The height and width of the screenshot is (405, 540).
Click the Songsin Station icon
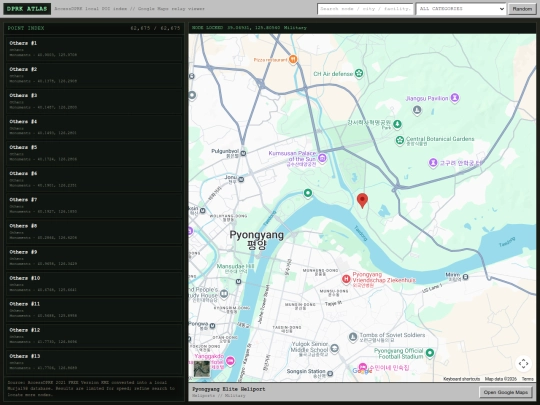(x=330, y=373)
